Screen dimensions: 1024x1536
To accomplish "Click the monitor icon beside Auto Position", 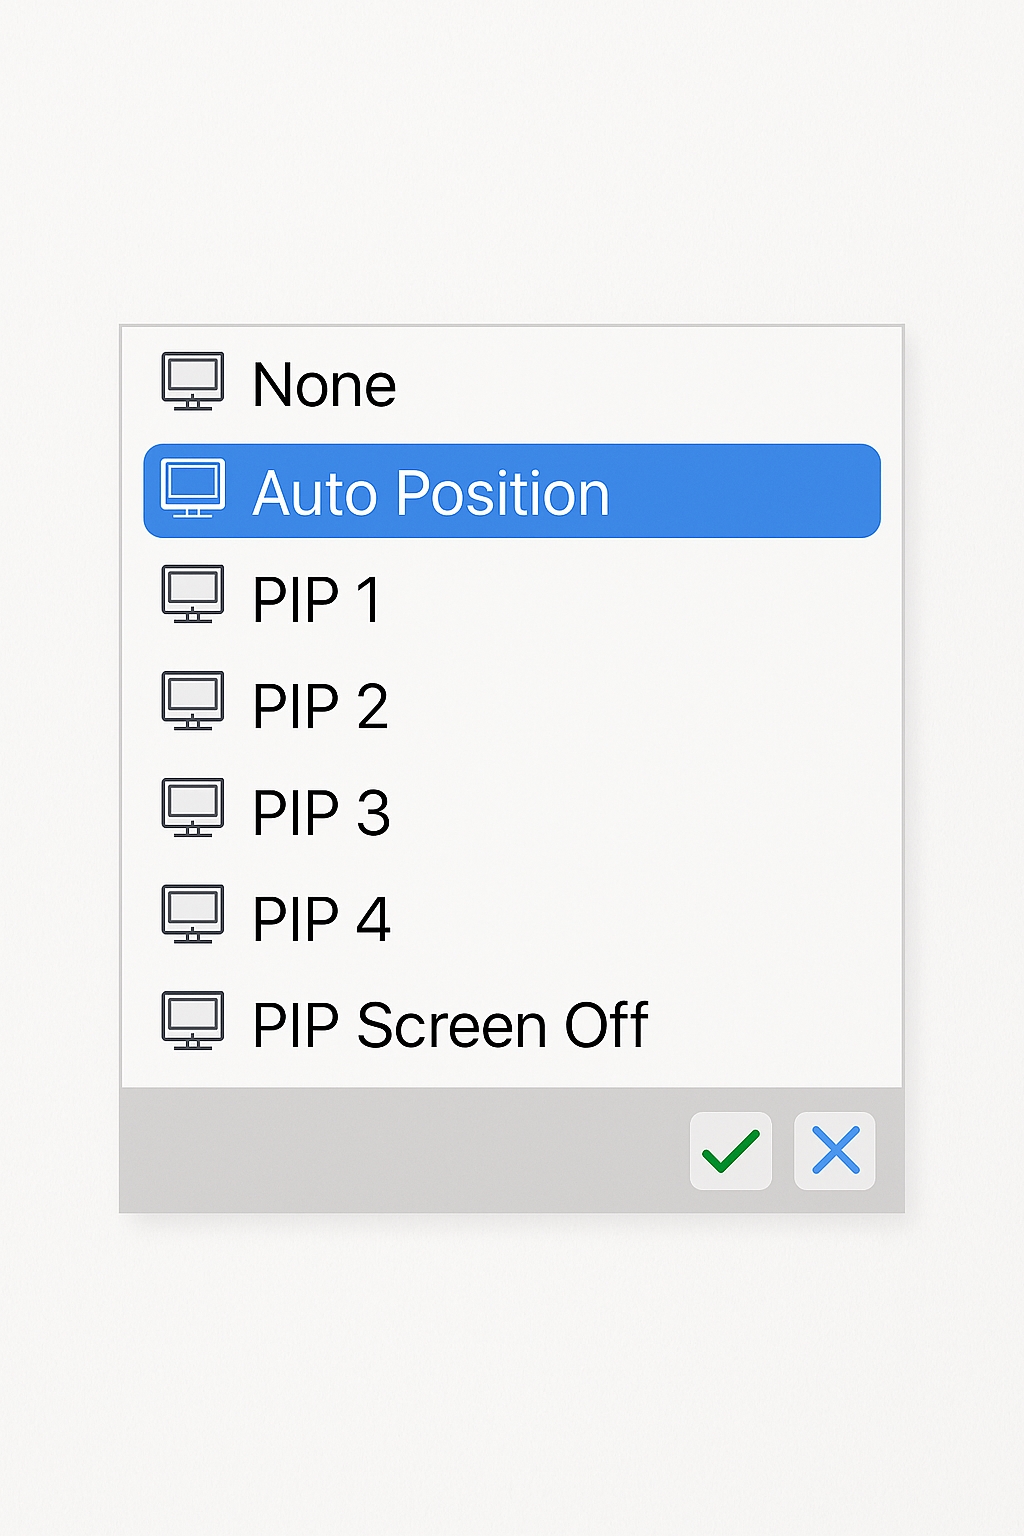I will [193, 489].
